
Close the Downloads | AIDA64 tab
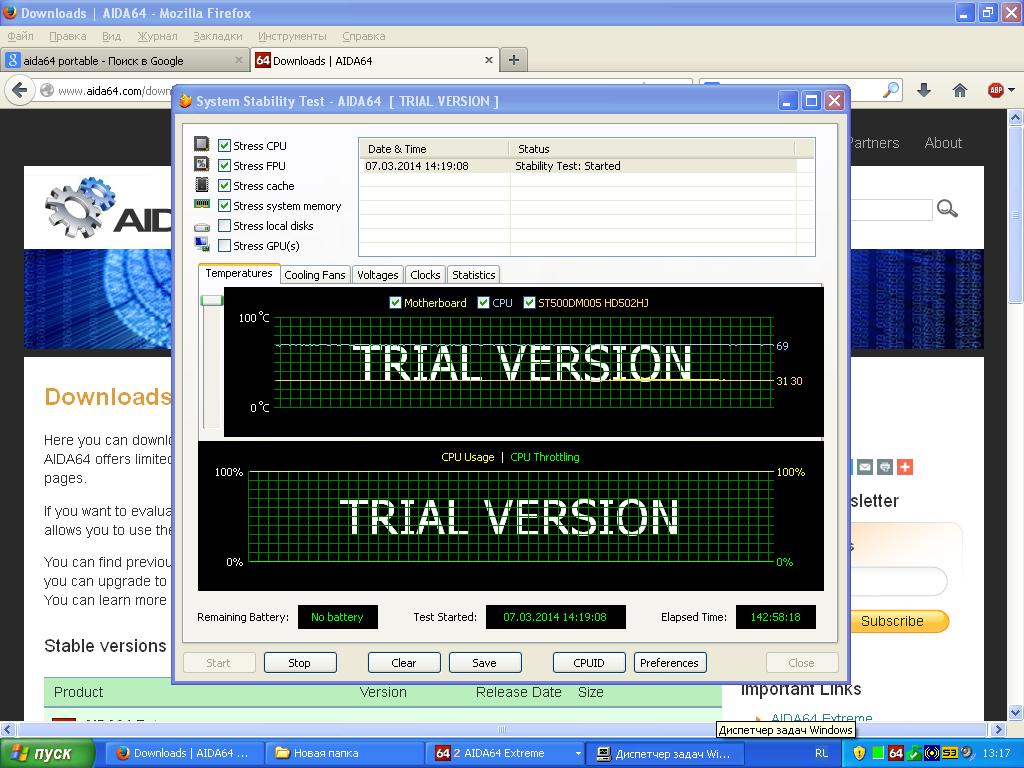pyautogui.click(x=488, y=60)
